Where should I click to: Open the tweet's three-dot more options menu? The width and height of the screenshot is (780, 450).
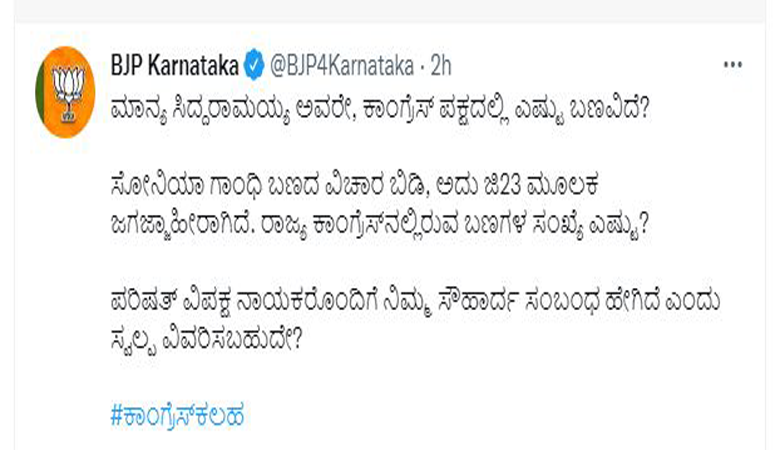(733, 65)
